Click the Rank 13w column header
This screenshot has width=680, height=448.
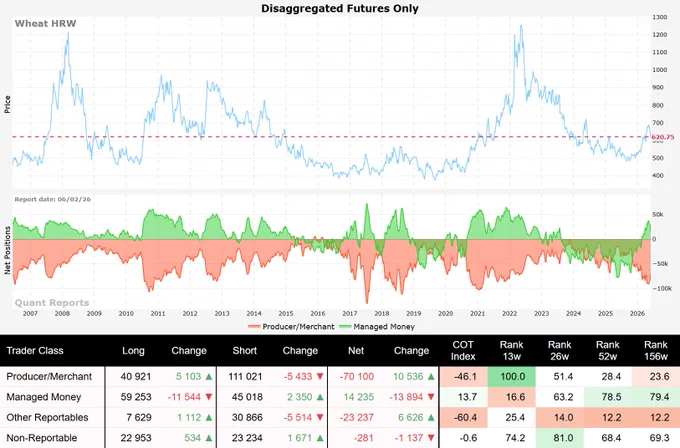511,350
